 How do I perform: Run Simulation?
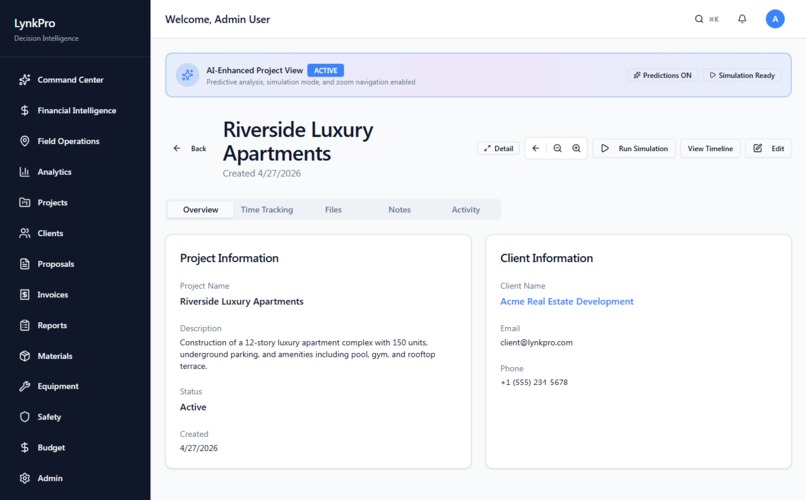634,149
